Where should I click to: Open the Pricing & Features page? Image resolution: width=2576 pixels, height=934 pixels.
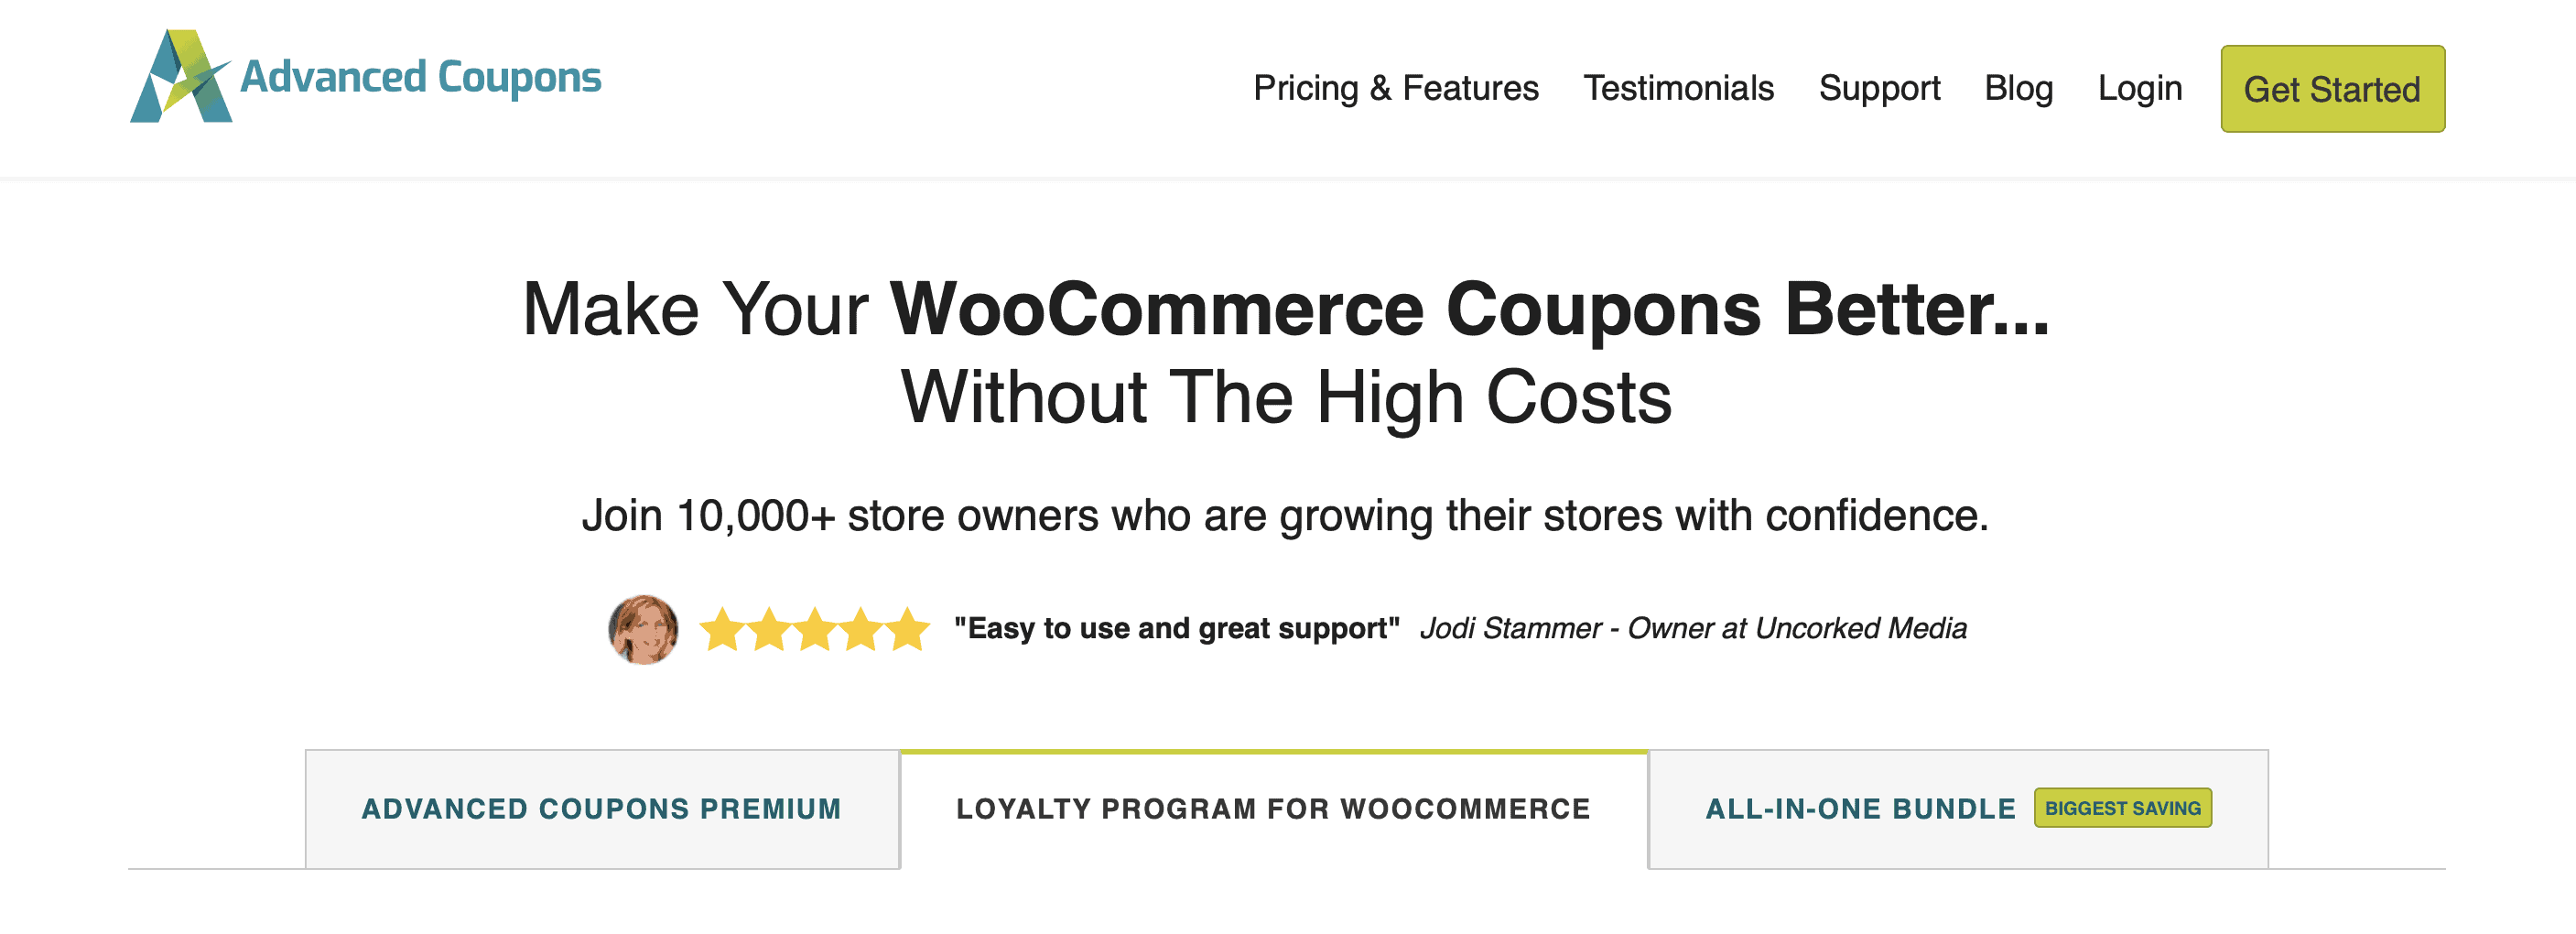pyautogui.click(x=1395, y=88)
